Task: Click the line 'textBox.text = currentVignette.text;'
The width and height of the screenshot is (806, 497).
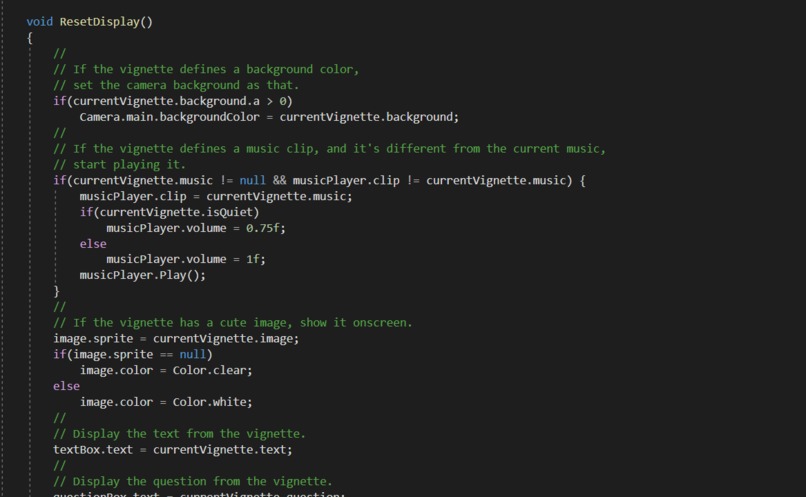Action: [x=173, y=450]
